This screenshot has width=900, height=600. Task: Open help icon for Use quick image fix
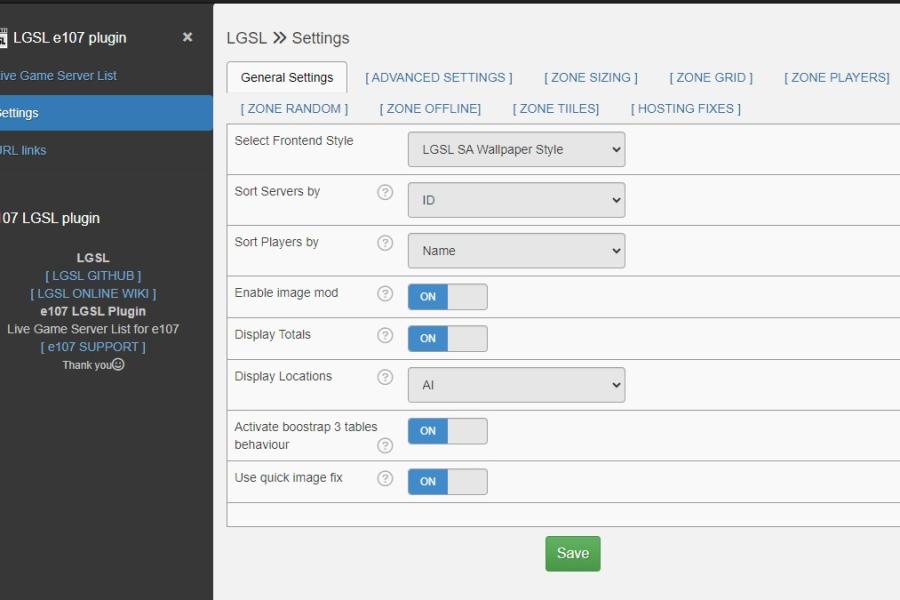coord(385,478)
